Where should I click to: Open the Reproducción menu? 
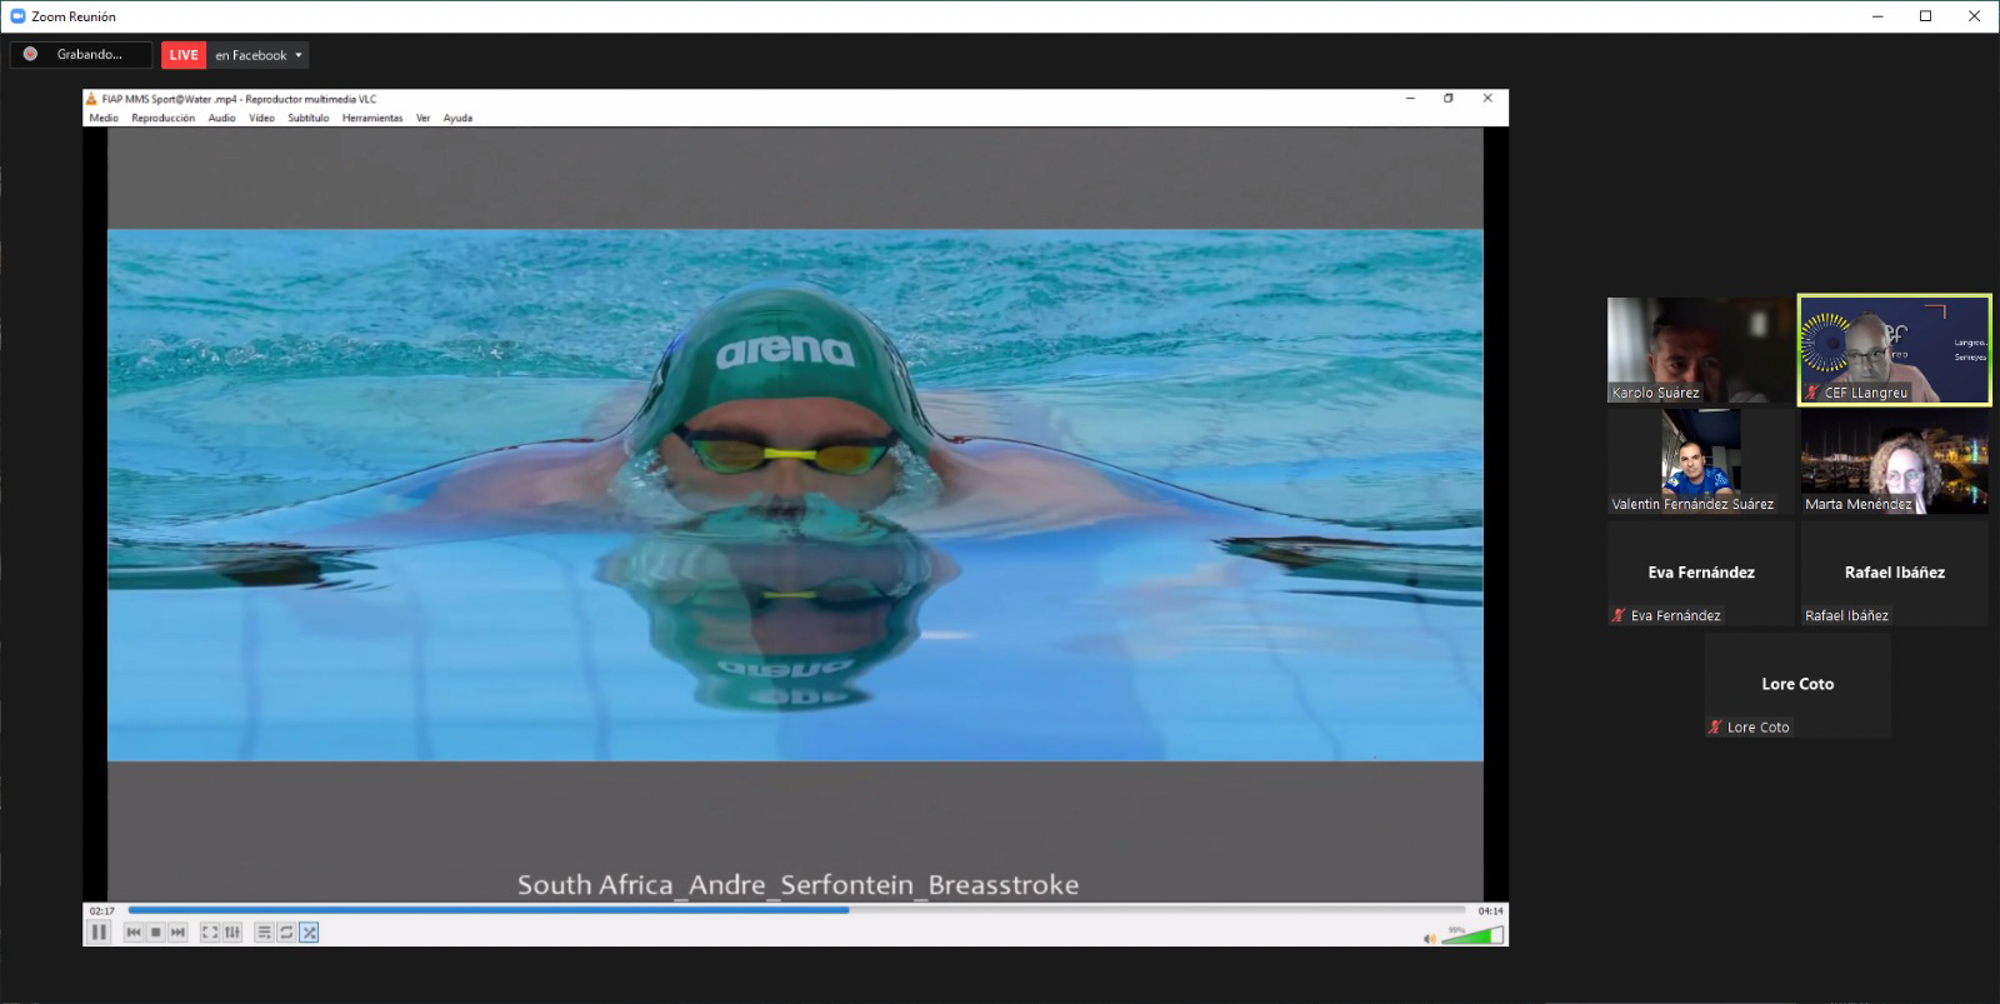(x=163, y=118)
